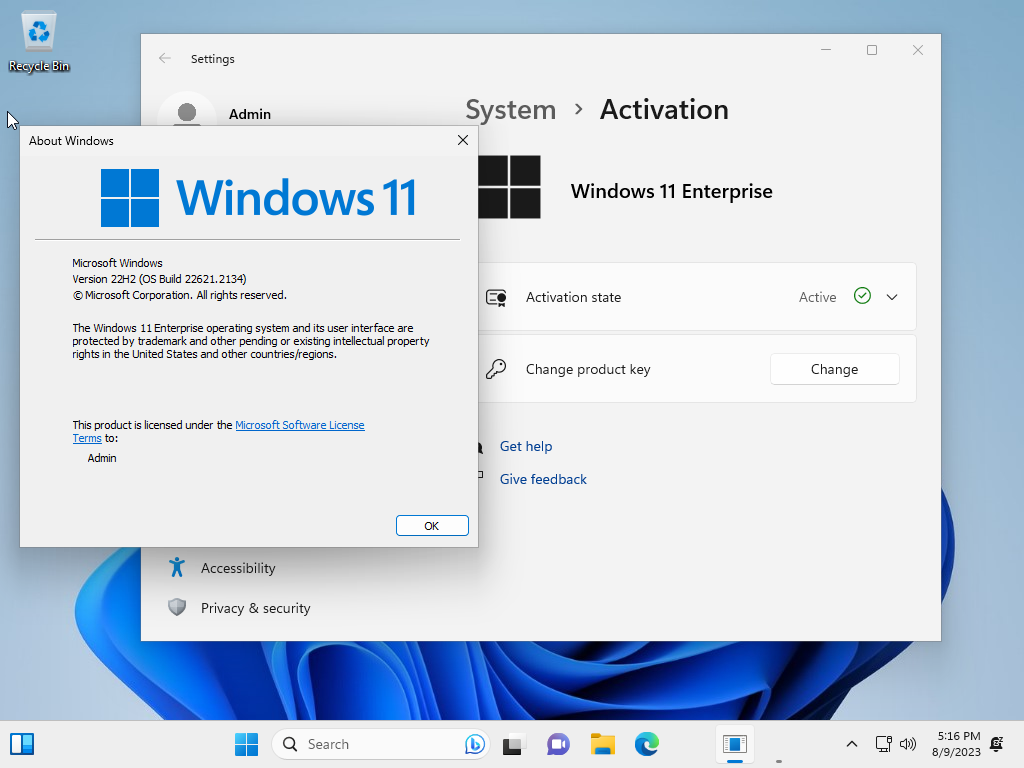Go back using Settings back arrow
The width and height of the screenshot is (1024, 768).
tap(165, 58)
